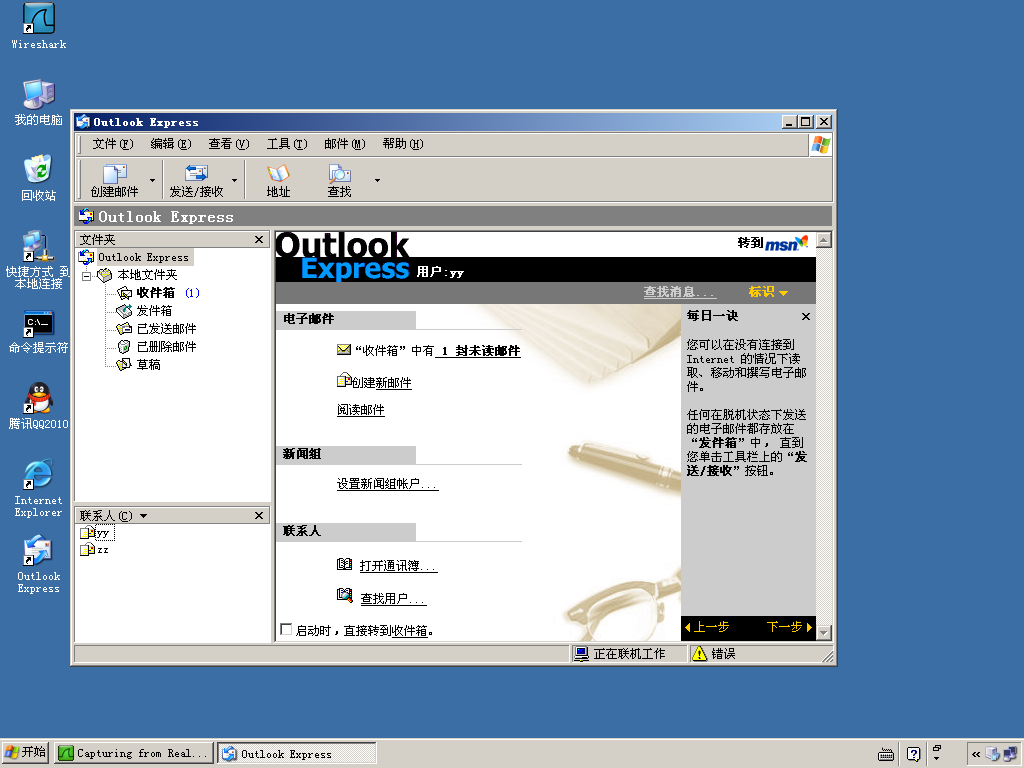The image size is (1024, 768).
Task: Click Outlook Express taskbar button
Action: 296,754
